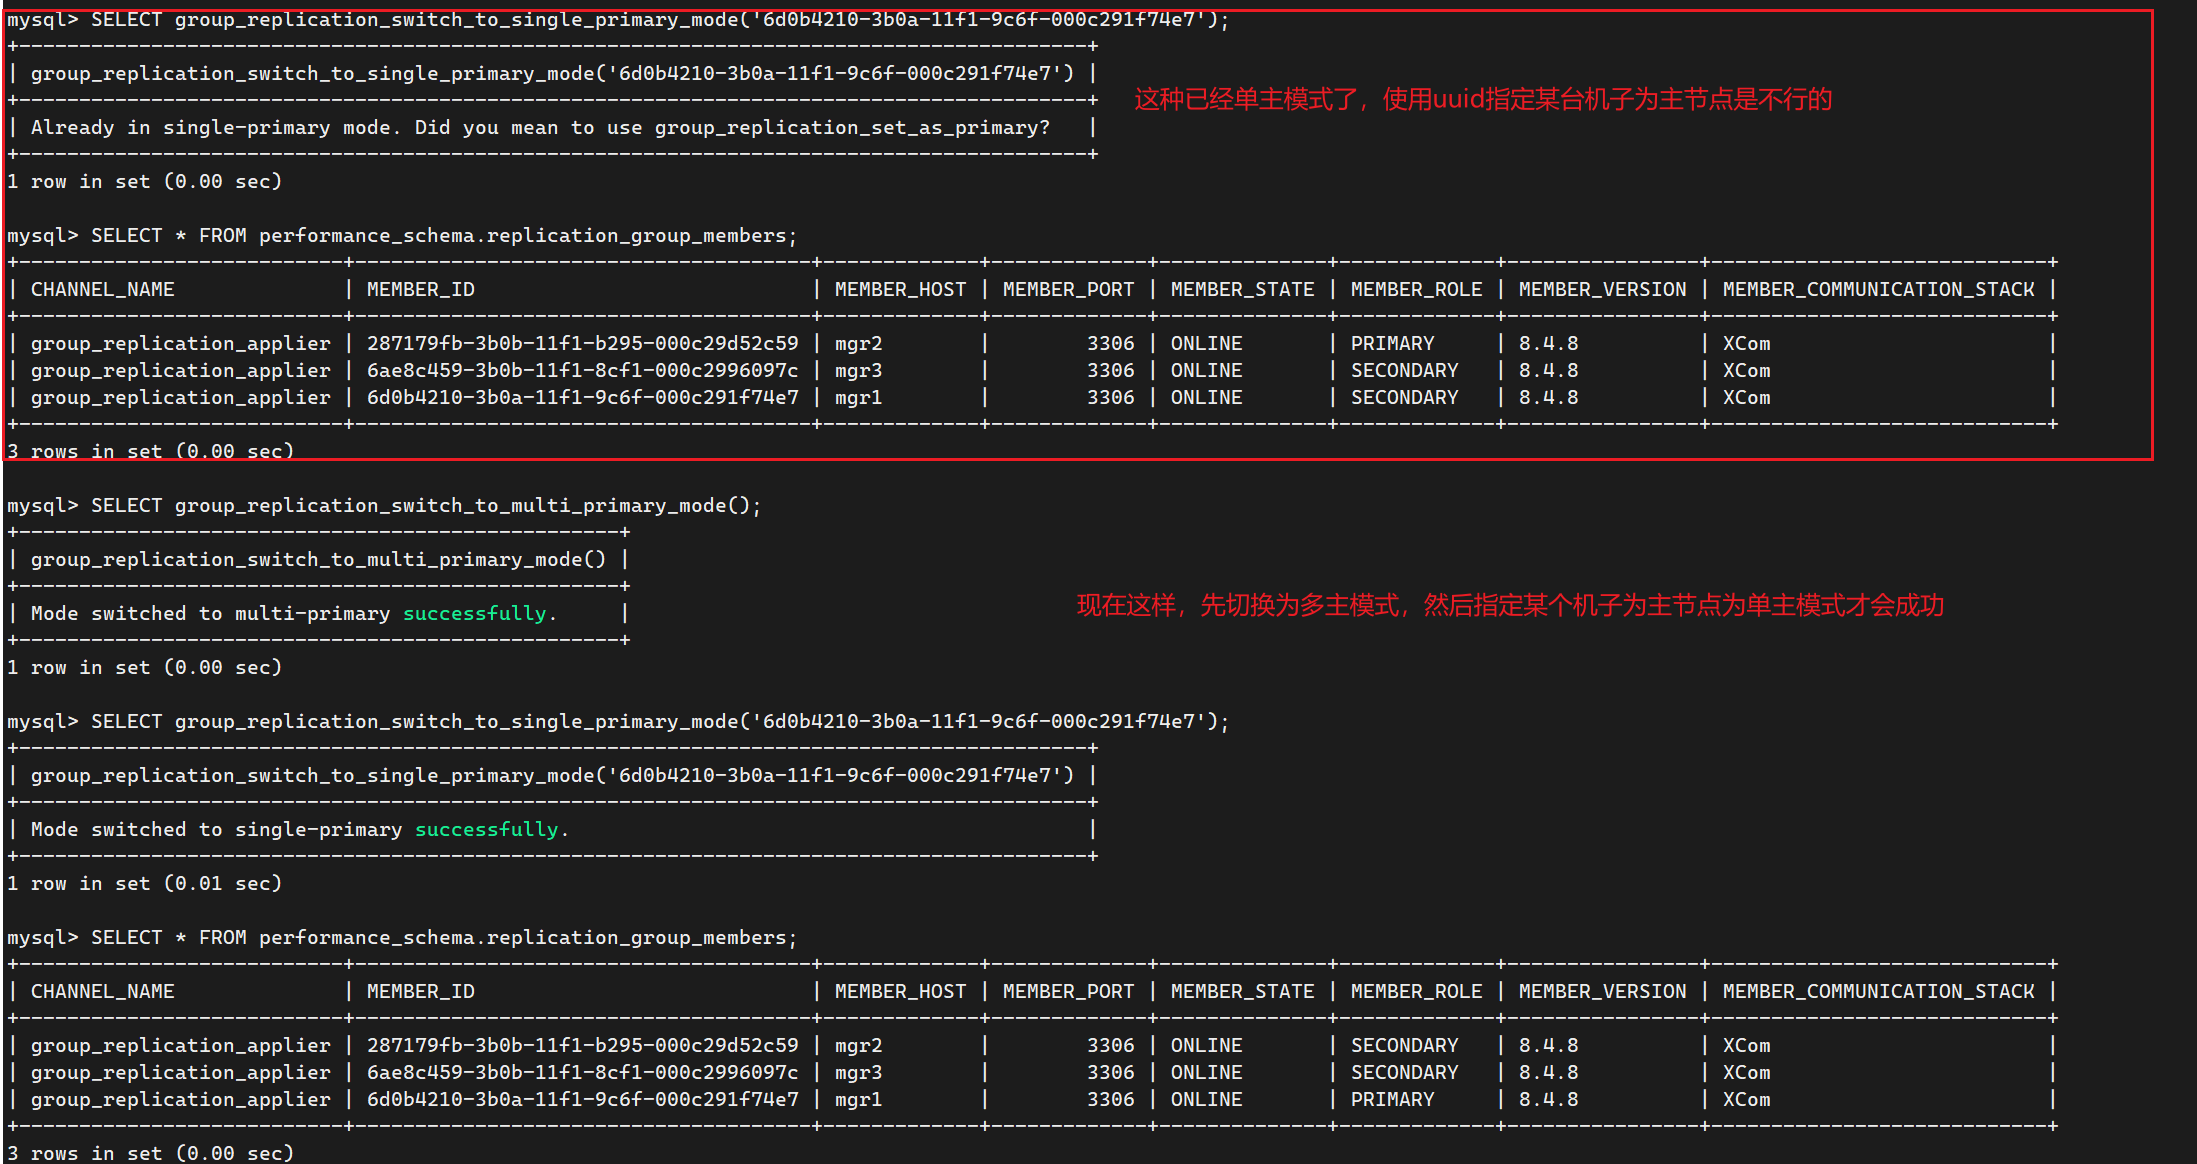Click the second red annotation about multi-primary mode

pos(1509,605)
